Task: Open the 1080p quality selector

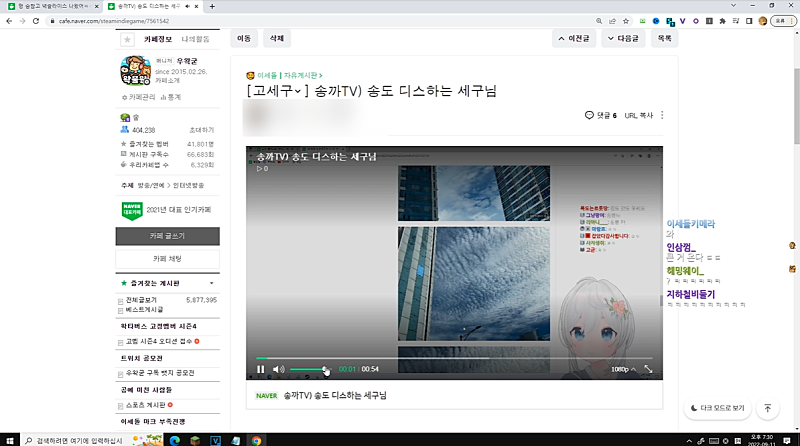Action: [621, 369]
